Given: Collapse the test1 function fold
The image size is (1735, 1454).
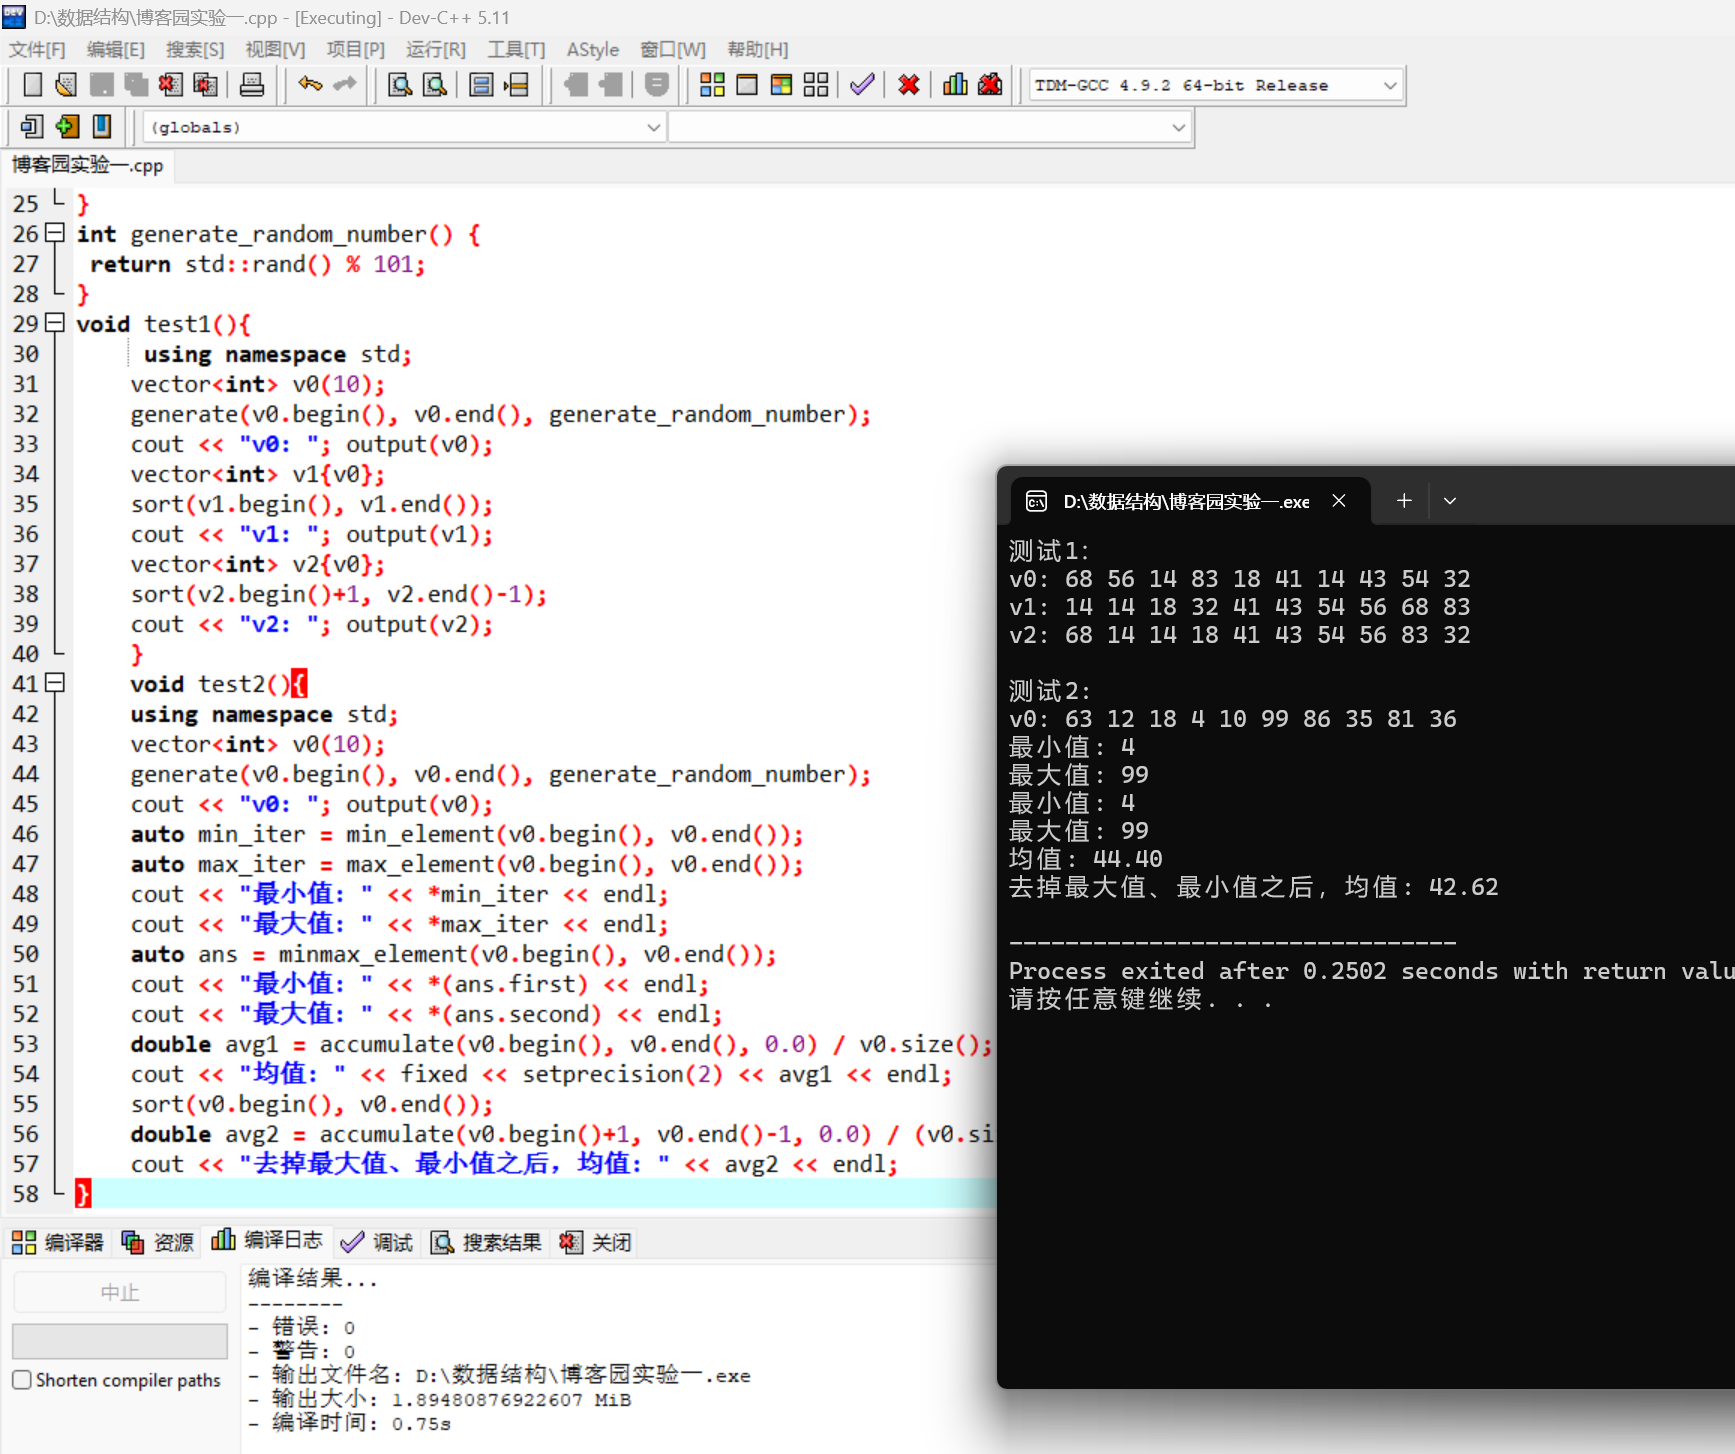Looking at the screenshot, I should [55, 323].
